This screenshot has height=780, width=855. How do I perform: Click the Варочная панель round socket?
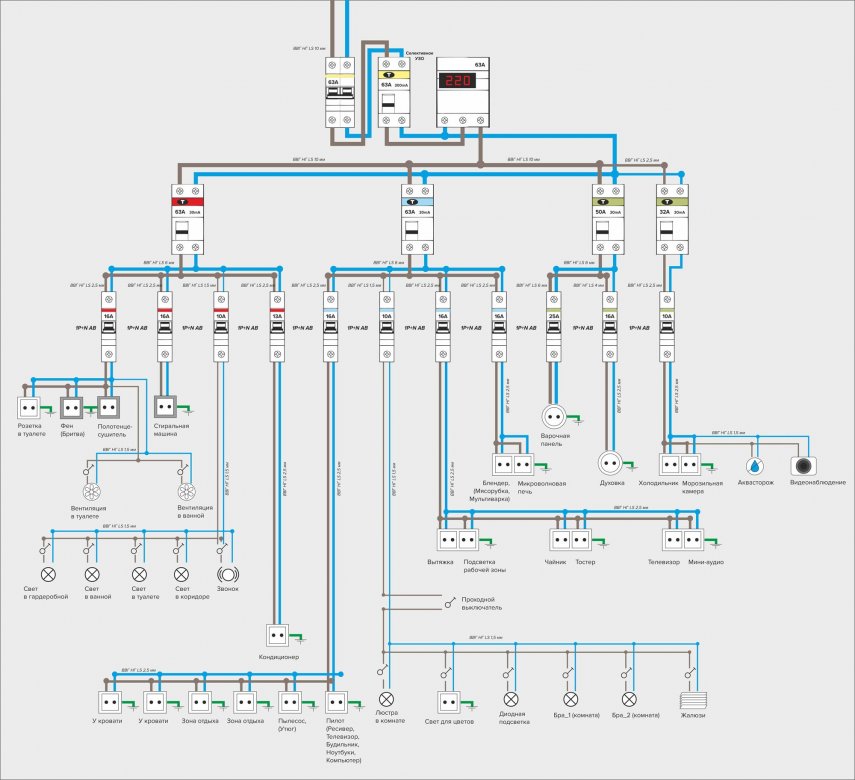554,416
